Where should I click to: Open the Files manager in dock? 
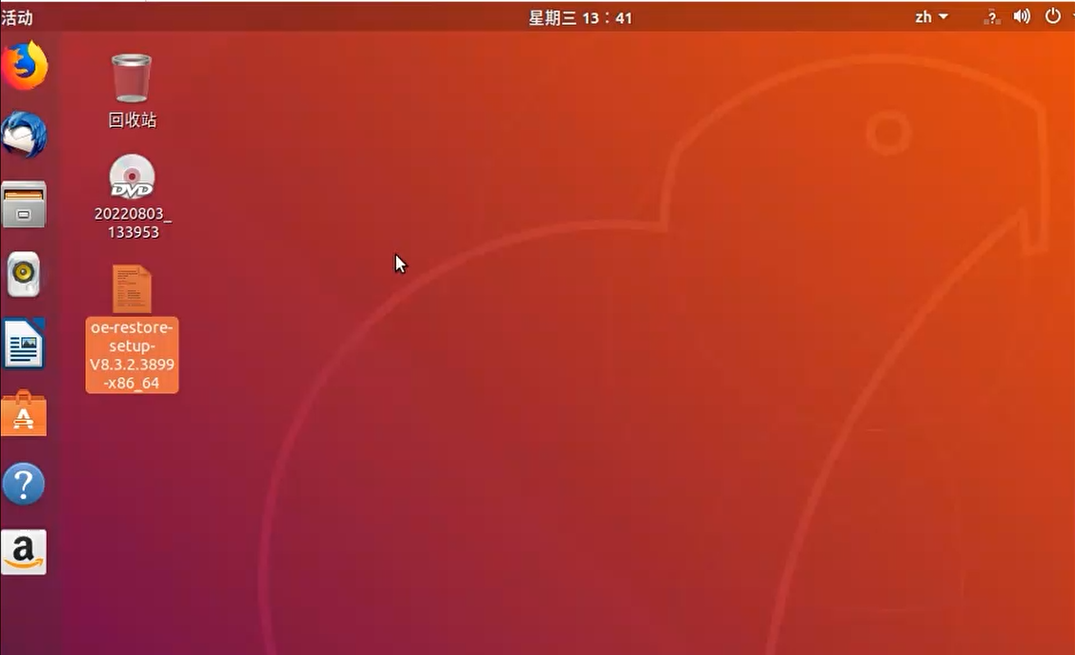coord(24,205)
